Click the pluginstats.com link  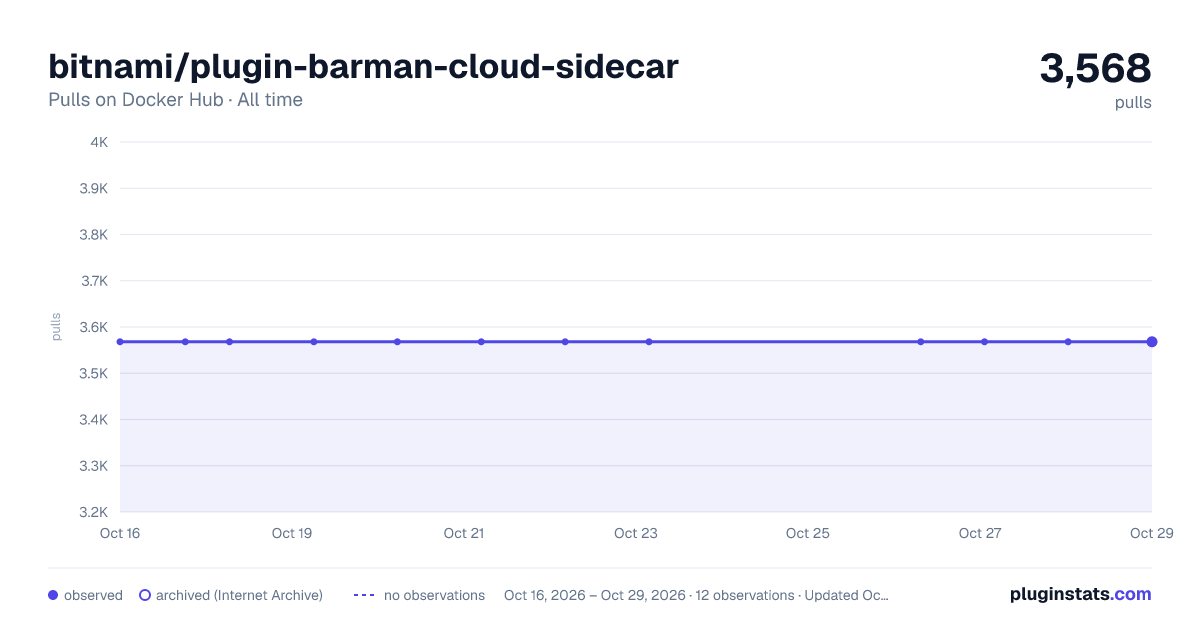(1080, 594)
